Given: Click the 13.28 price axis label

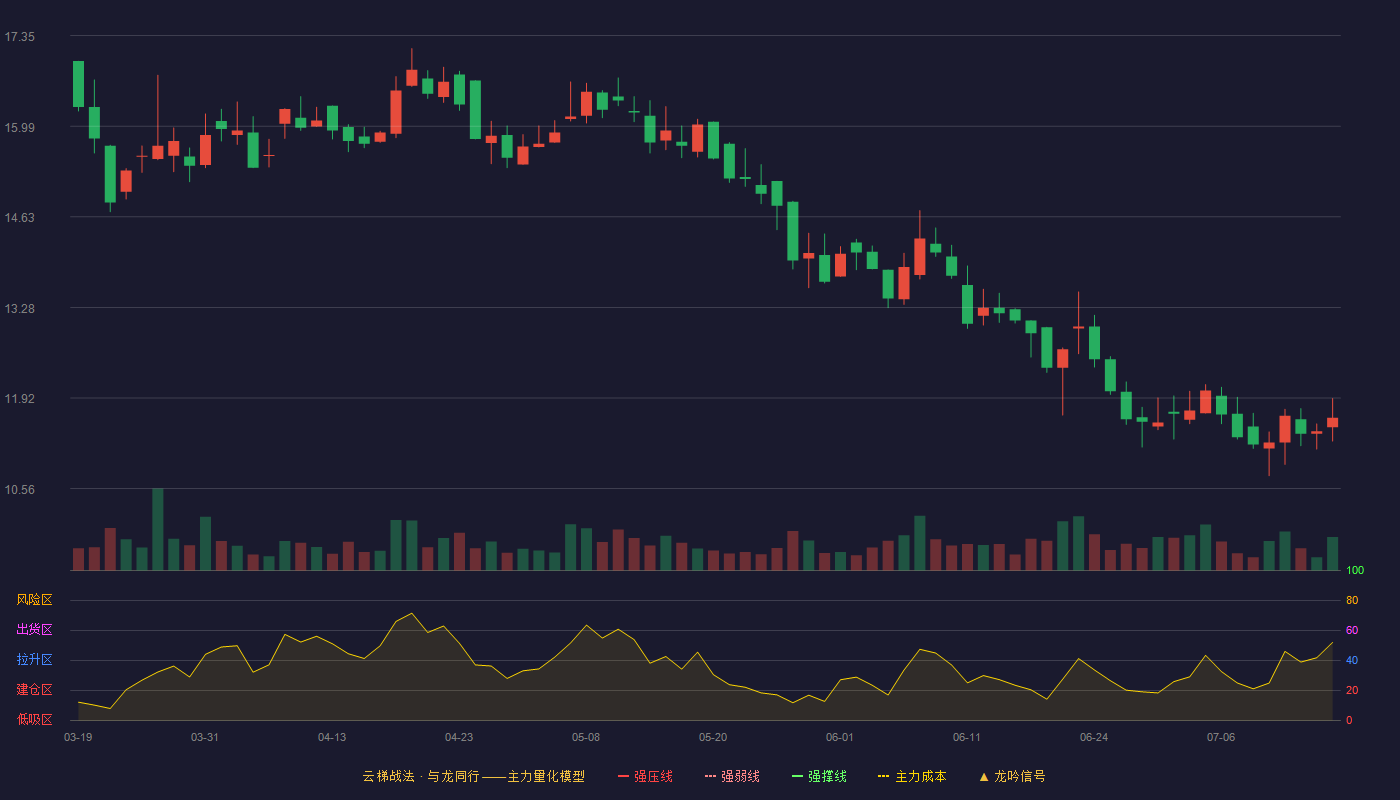Looking at the screenshot, I should tap(20, 308).
